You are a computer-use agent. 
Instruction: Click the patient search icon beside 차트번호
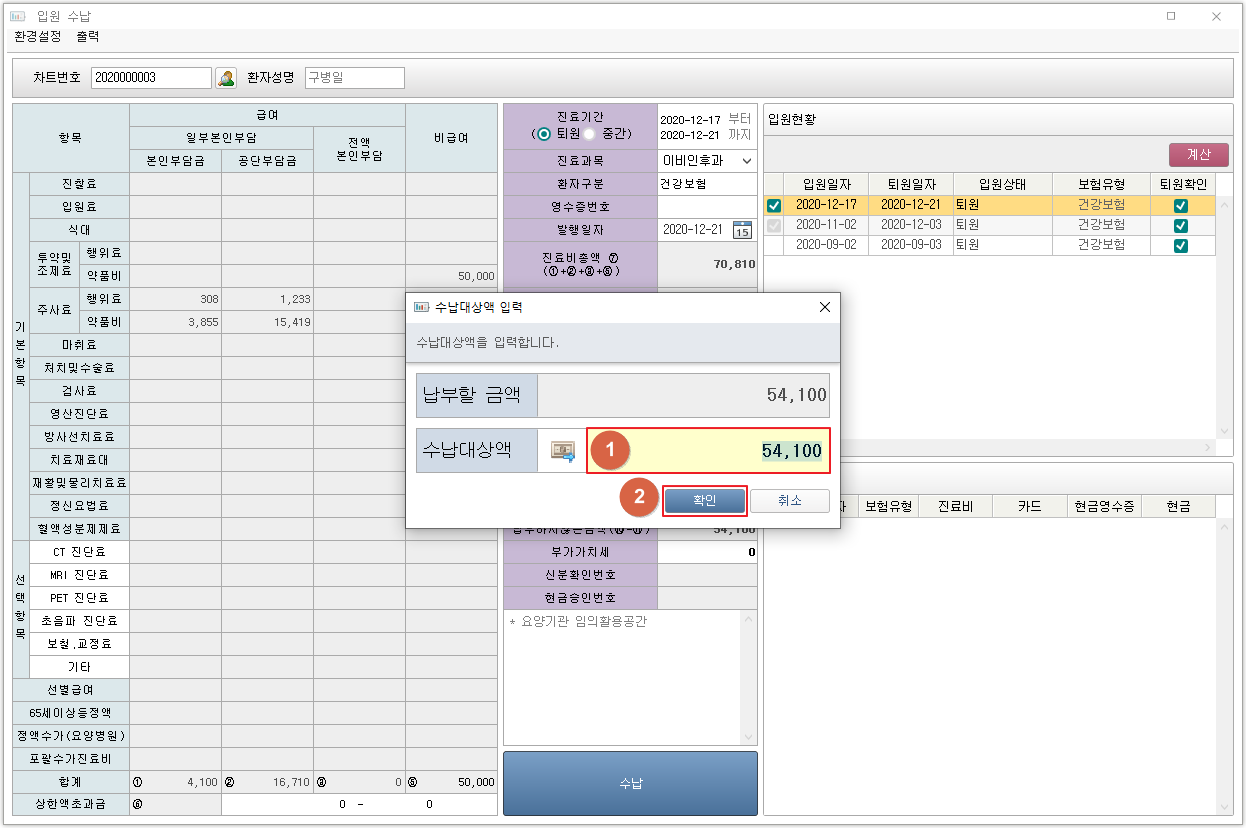226,78
